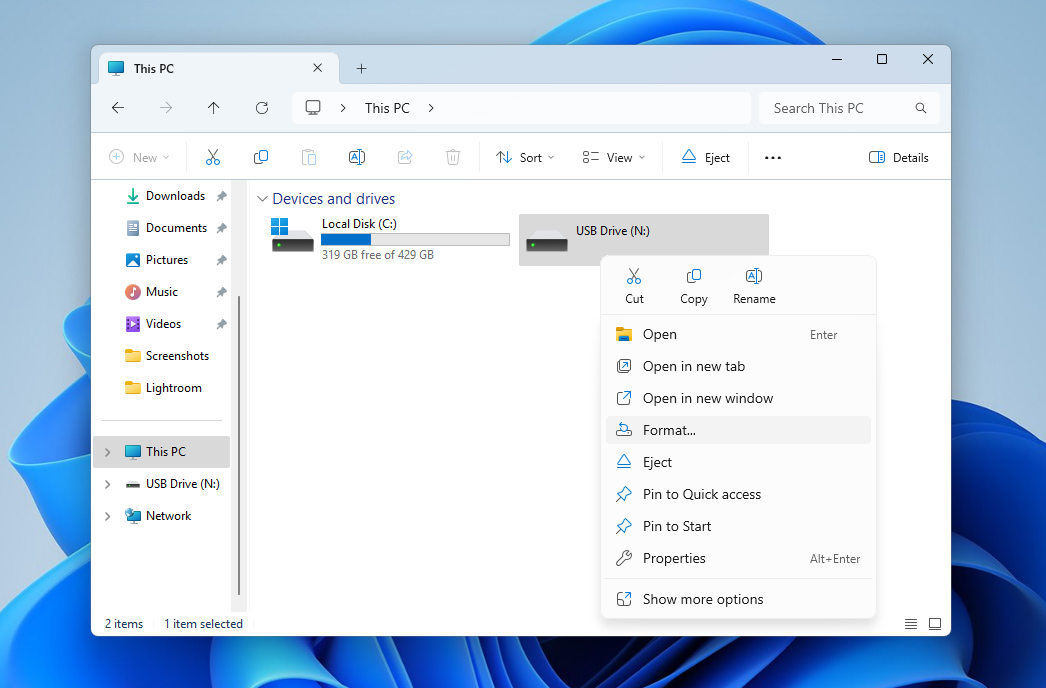Open the Lightroom folder in the sidebar

(163, 388)
